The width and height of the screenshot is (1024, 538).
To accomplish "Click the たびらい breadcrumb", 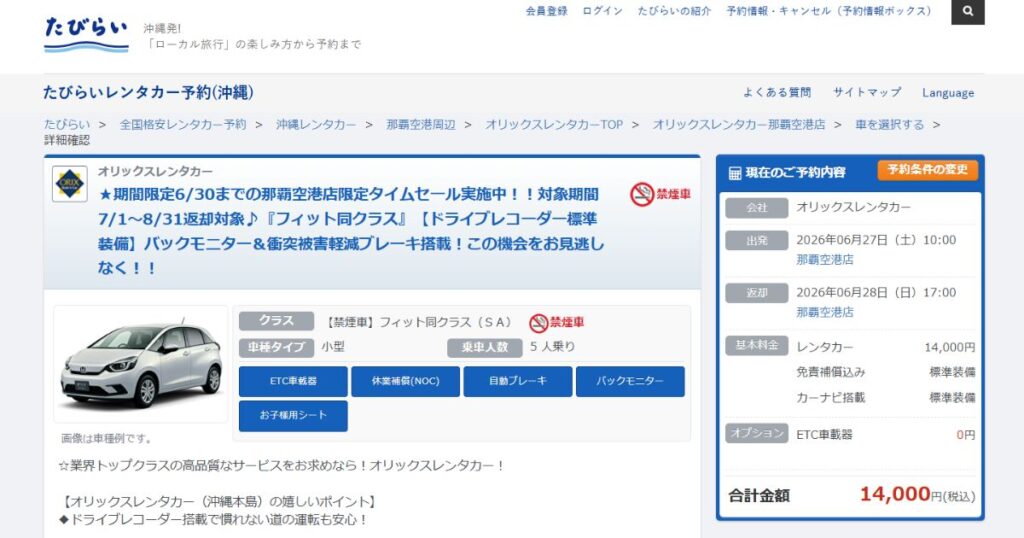I will [x=67, y=124].
